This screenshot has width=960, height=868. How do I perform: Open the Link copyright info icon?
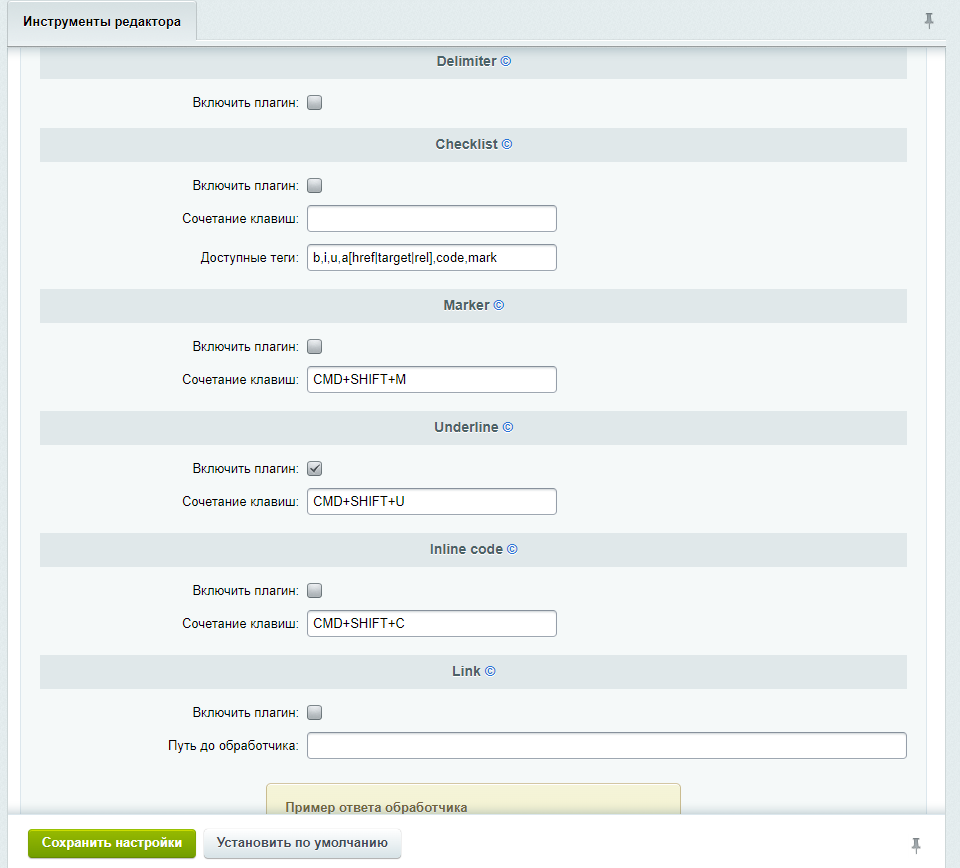(490, 671)
